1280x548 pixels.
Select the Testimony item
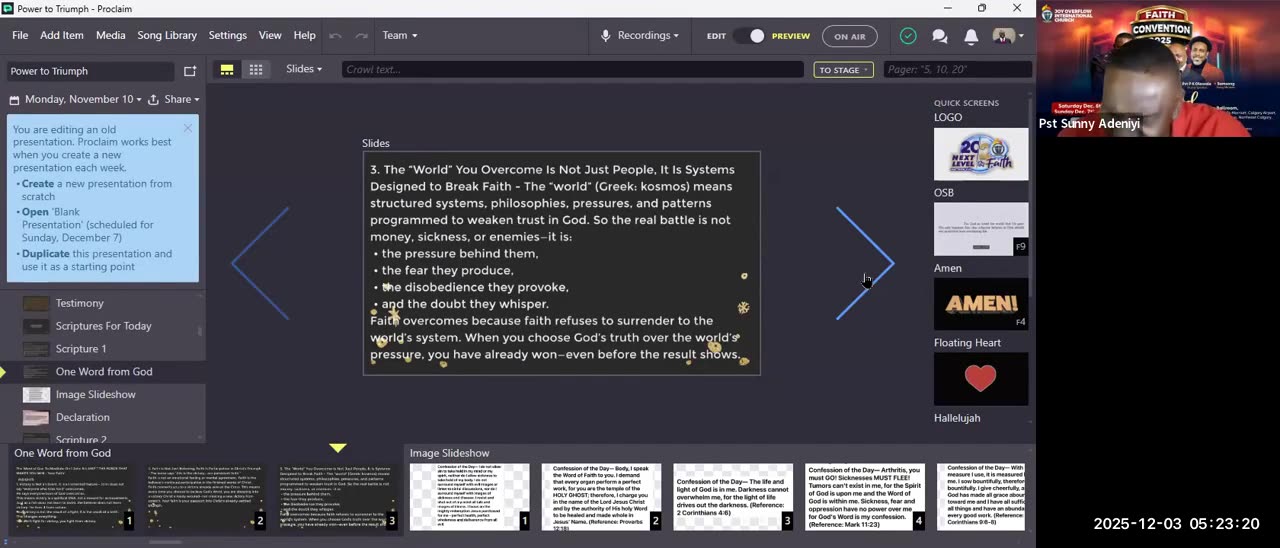pyautogui.click(x=80, y=303)
